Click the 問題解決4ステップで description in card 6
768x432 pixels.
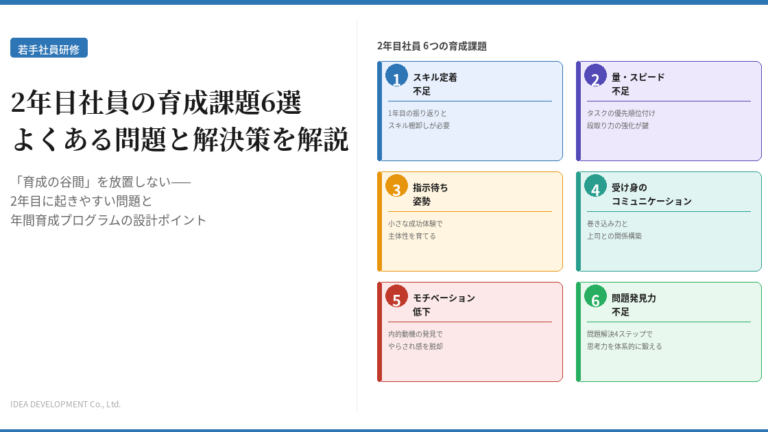(619, 333)
